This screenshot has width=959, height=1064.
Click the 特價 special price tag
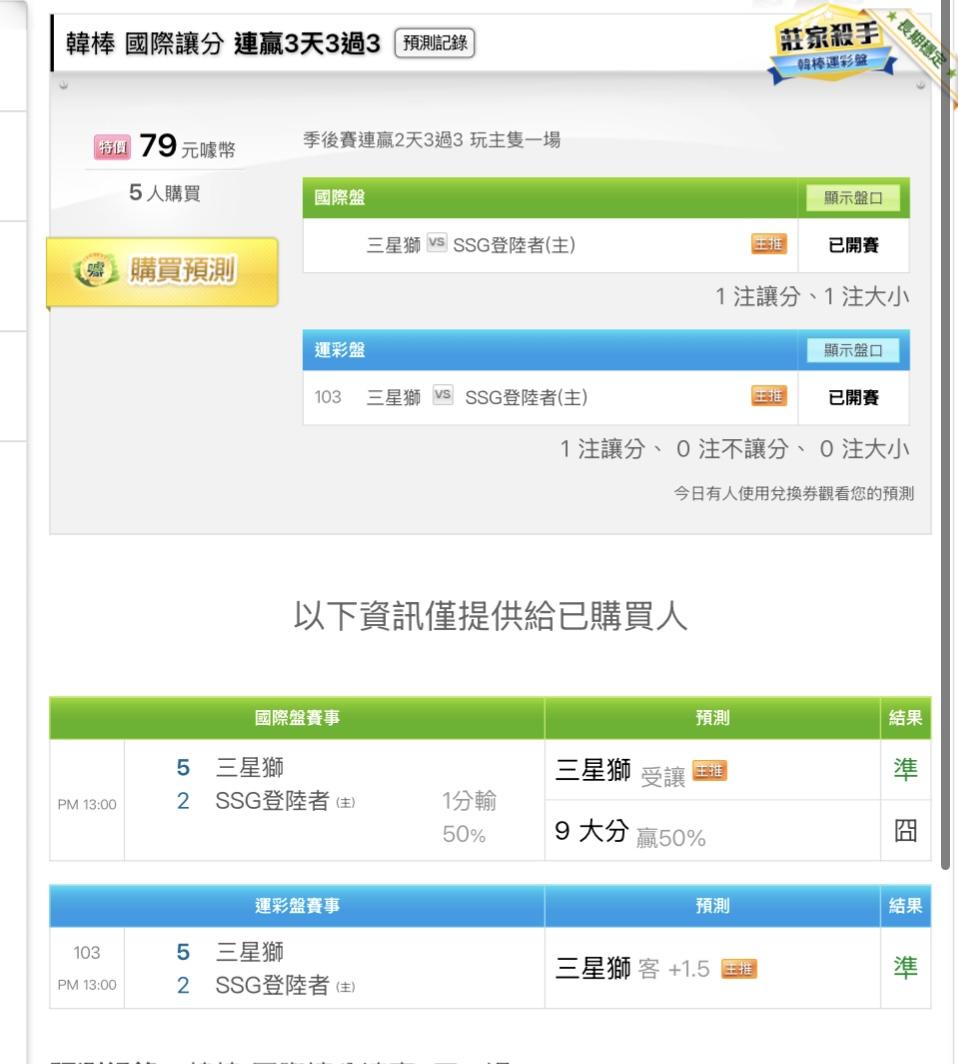pos(112,147)
